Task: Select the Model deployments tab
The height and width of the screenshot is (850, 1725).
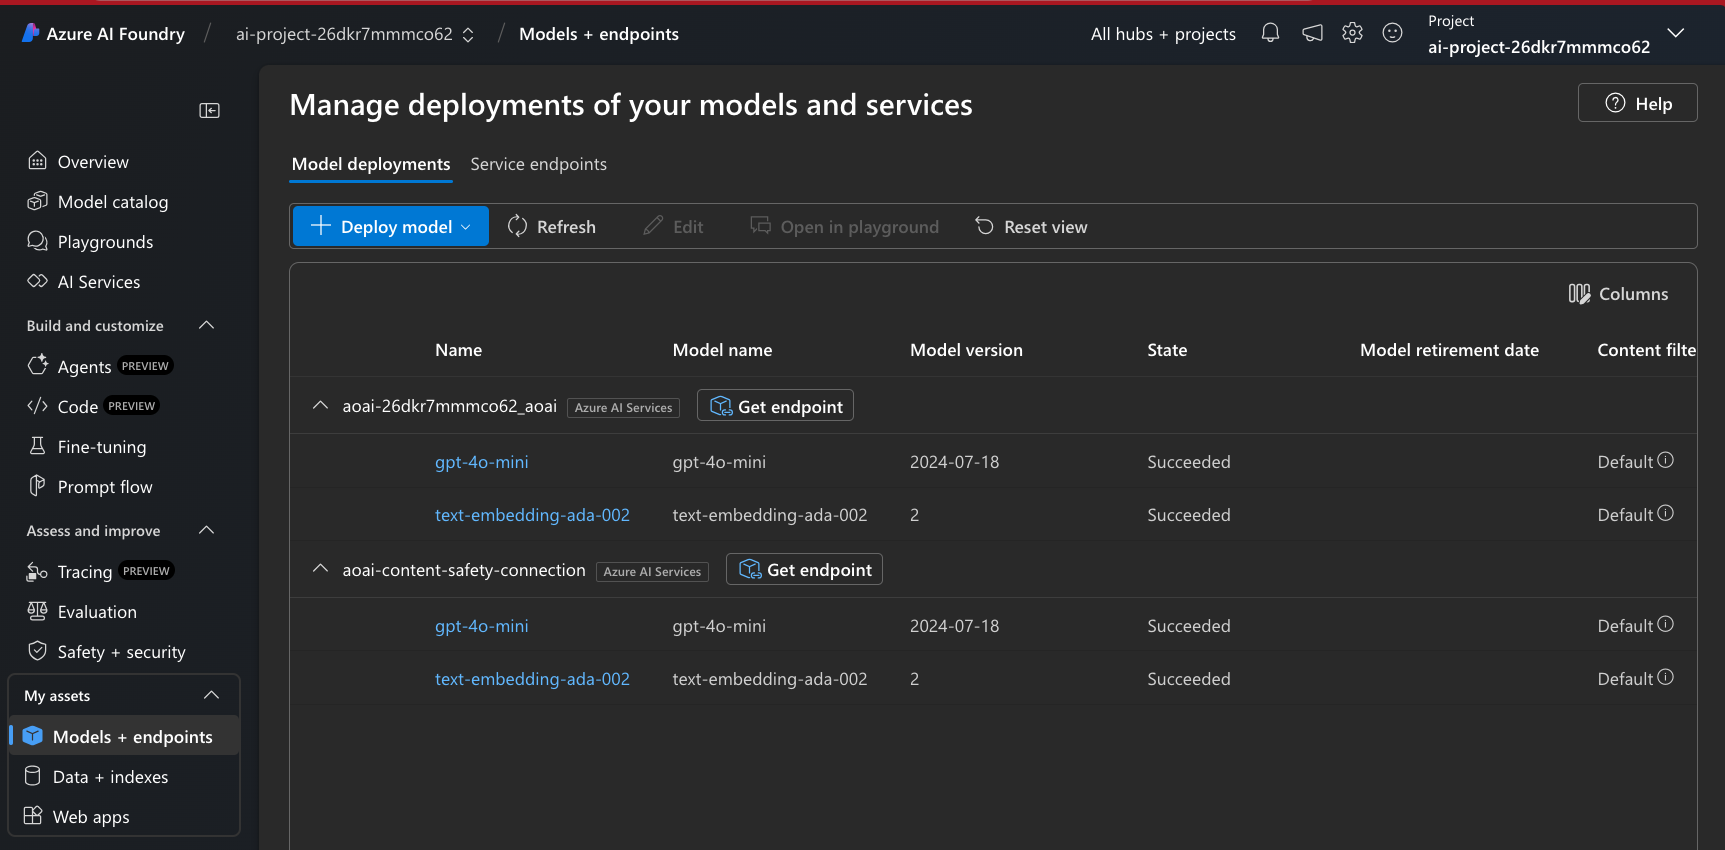Action: coord(371,164)
